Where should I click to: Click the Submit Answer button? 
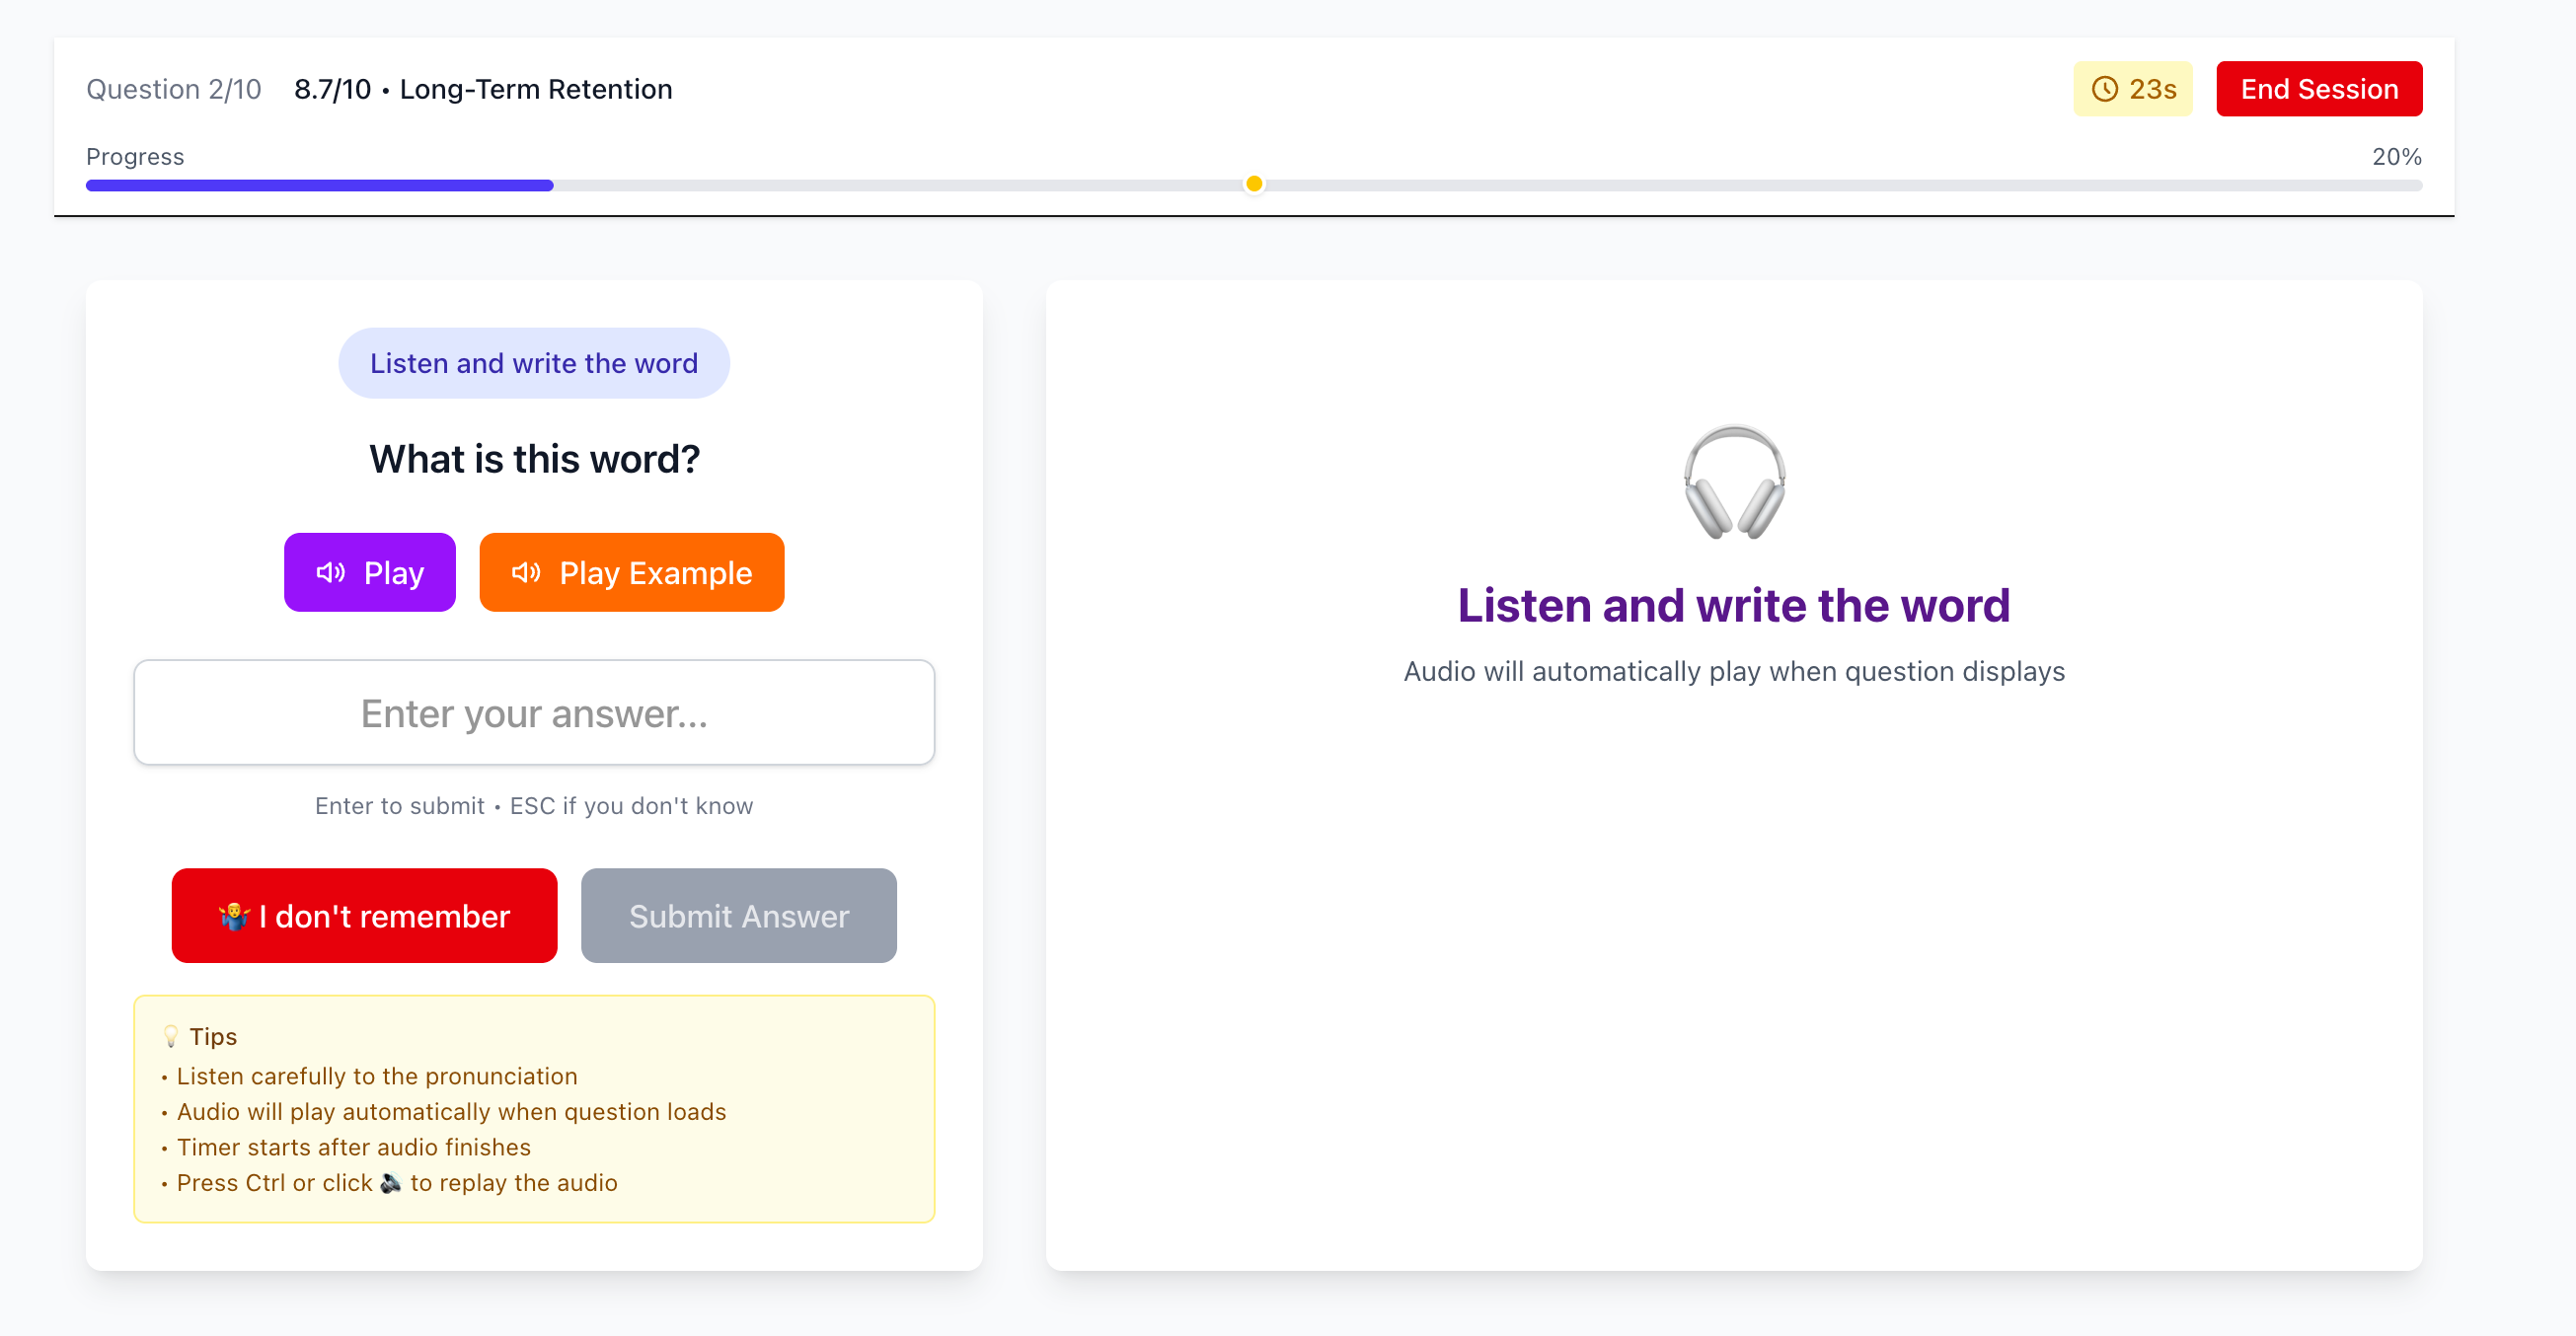[738, 916]
